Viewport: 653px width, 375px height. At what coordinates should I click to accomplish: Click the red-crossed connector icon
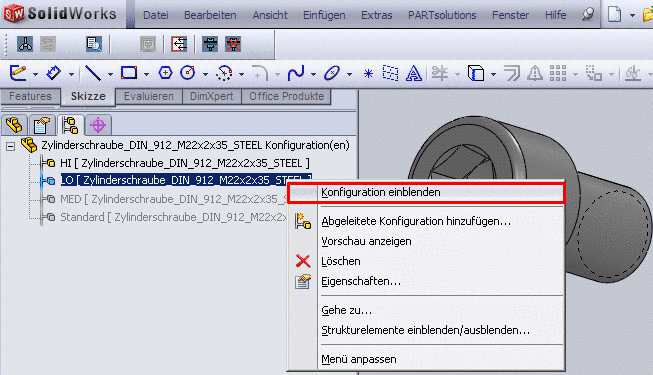click(x=233, y=44)
